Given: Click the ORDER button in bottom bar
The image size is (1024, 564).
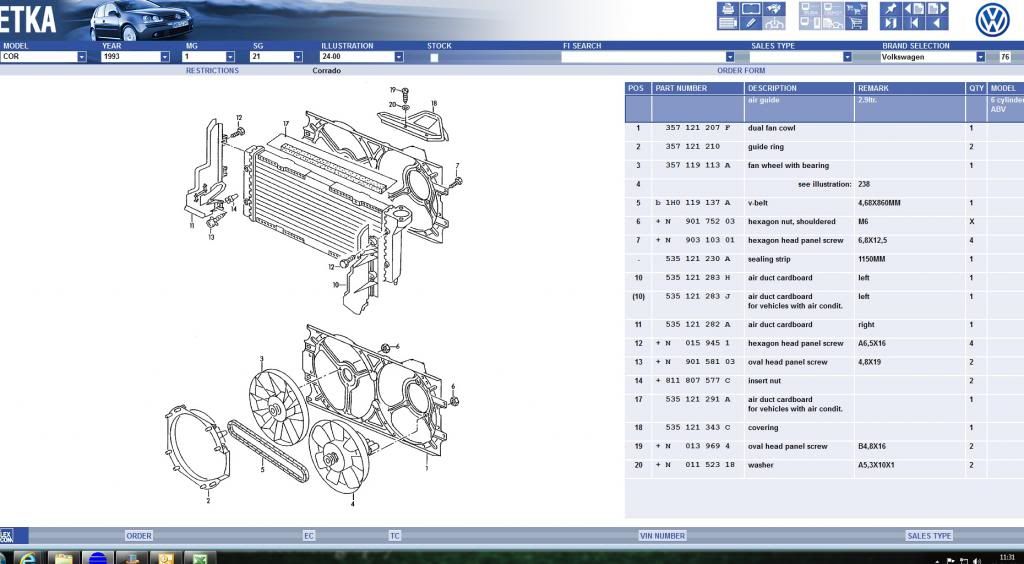Looking at the screenshot, I should [x=139, y=536].
